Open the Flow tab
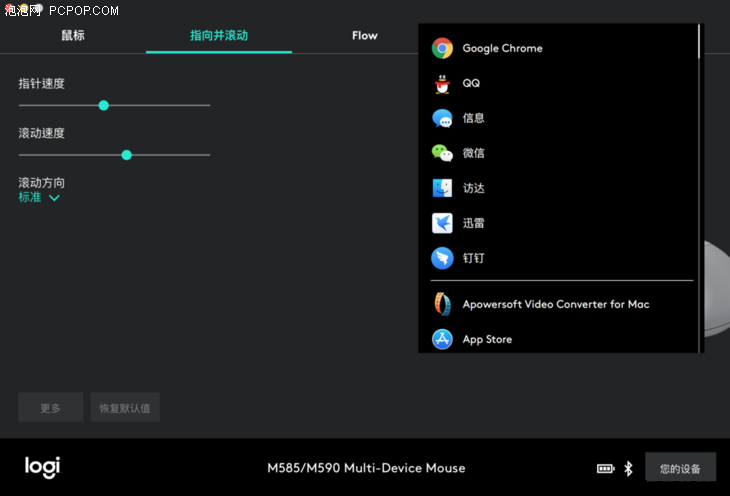730x496 pixels. [365, 35]
